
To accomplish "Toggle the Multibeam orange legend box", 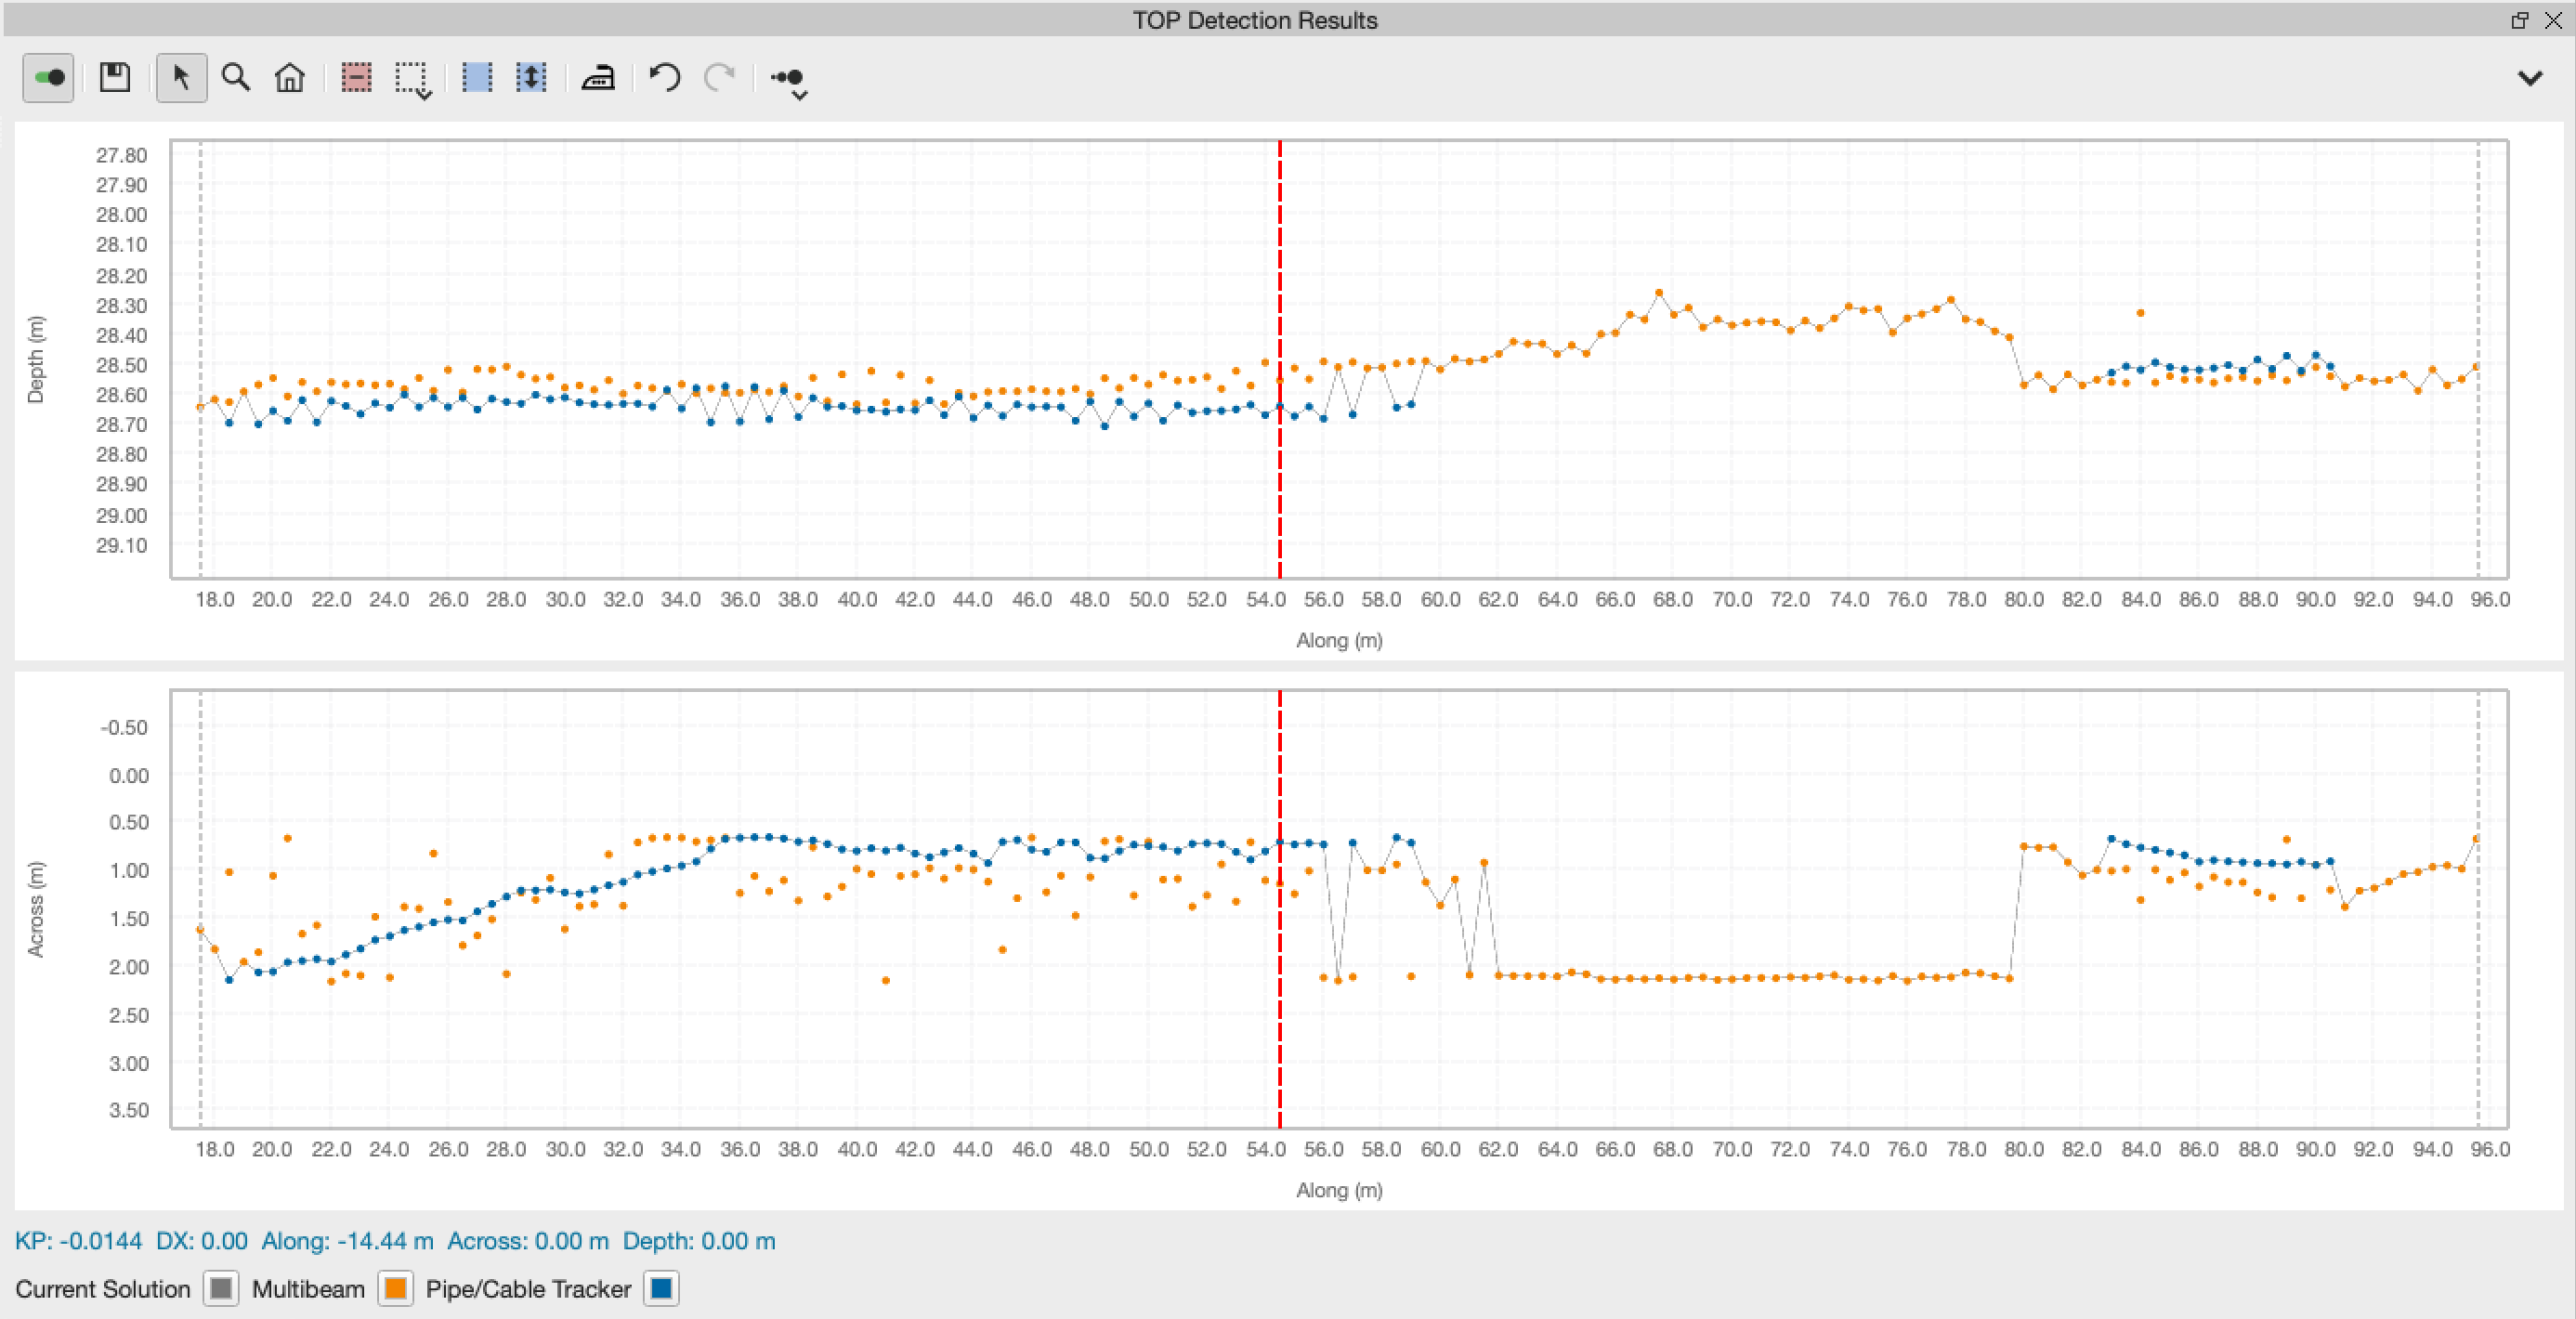I will [x=396, y=1289].
